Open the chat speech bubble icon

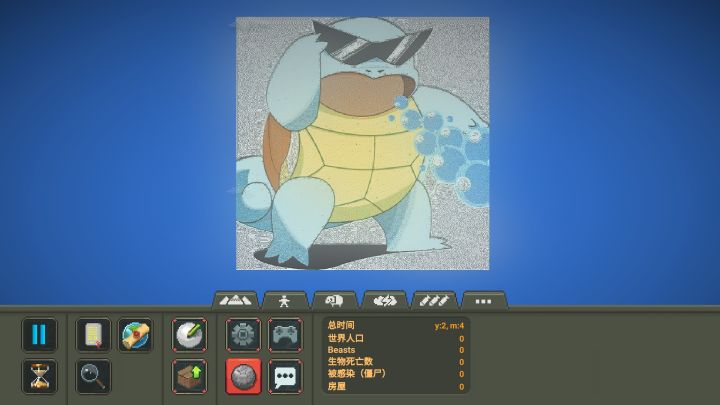pos(285,377)
